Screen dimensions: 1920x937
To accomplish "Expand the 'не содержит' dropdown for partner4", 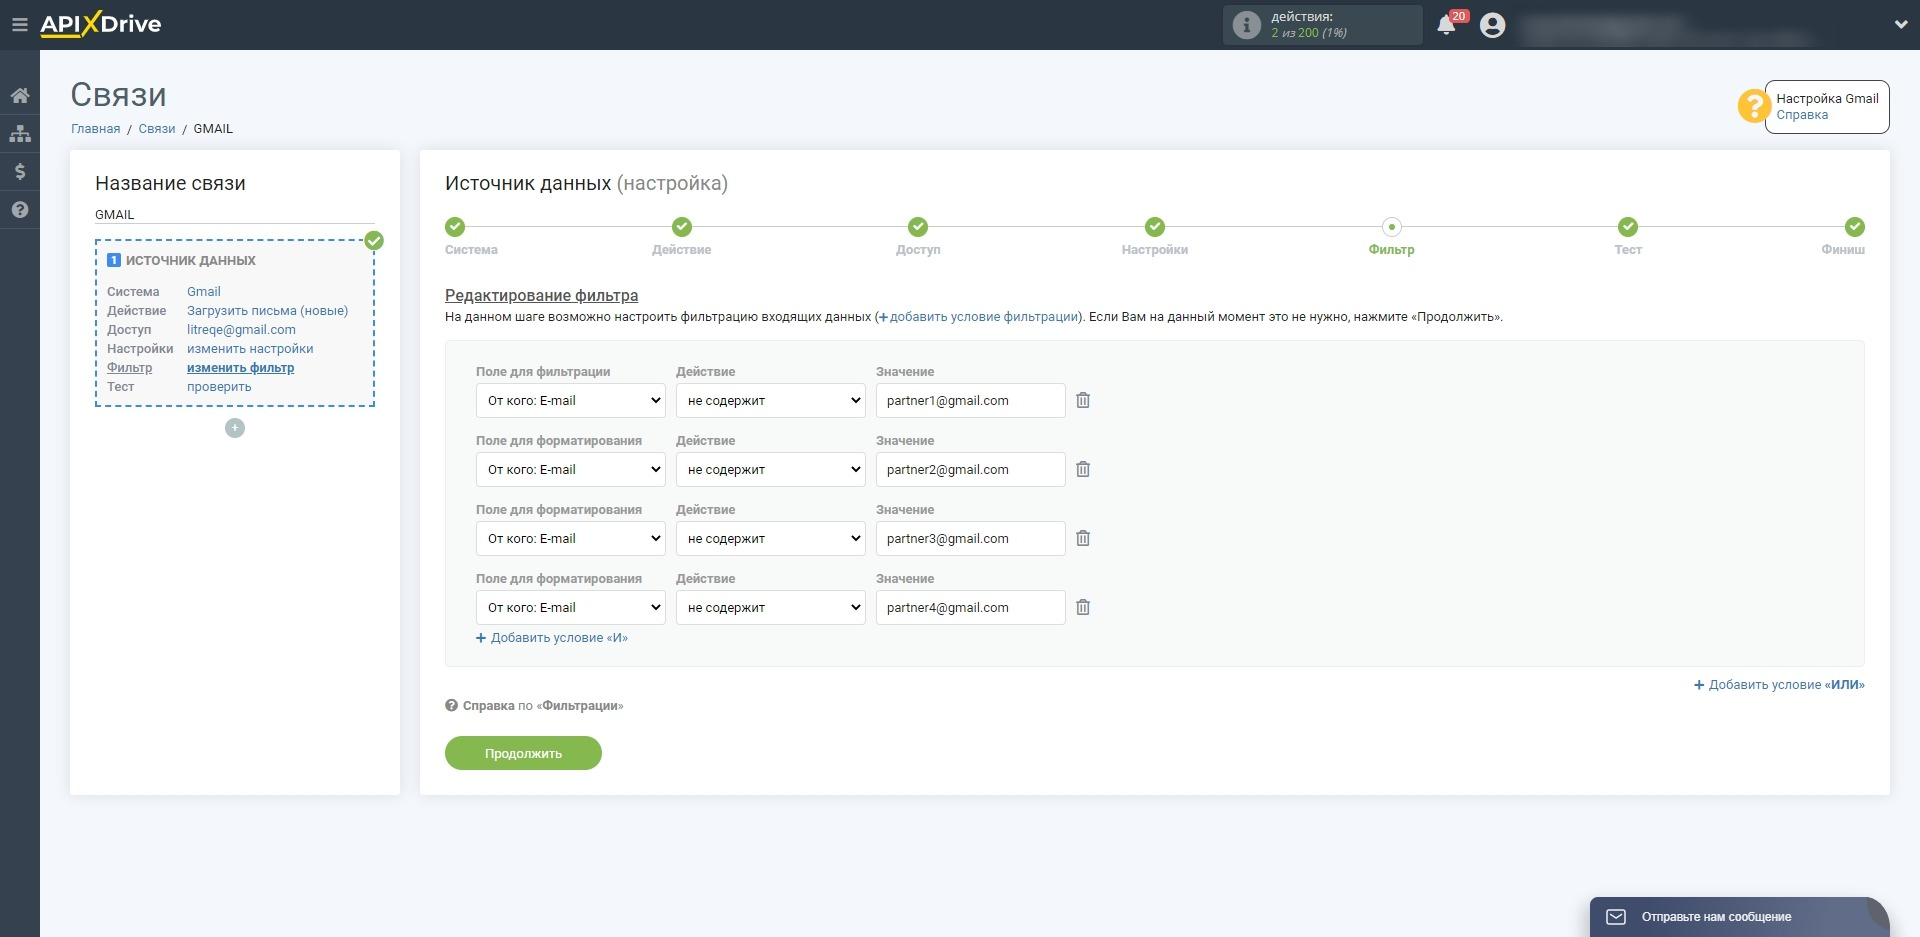I will pyautogui.click(x=771, y=607).
